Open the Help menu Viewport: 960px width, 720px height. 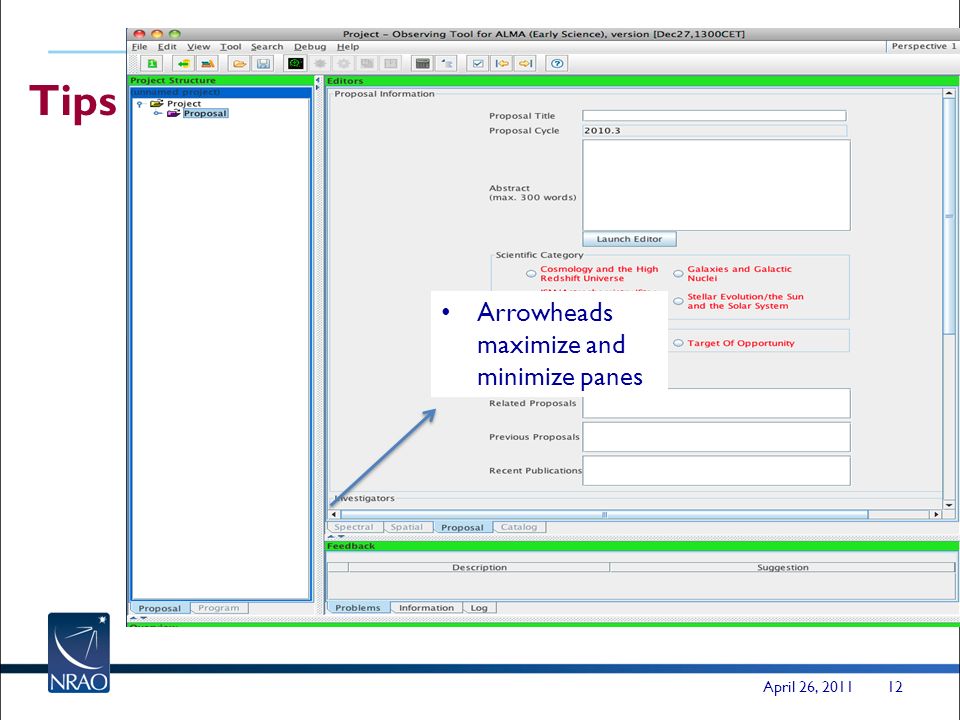[348, 47]
